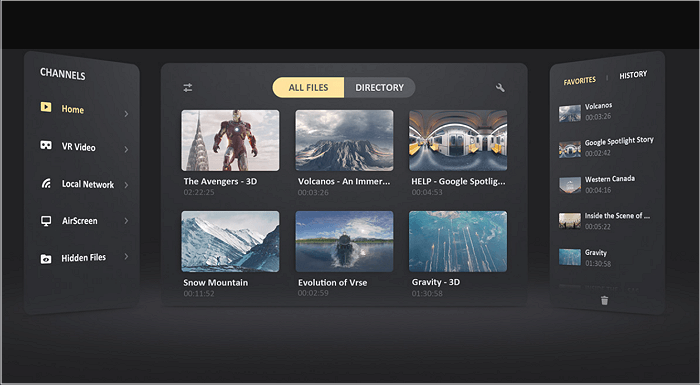
Task: Open the Snow Mountain video thumbnail
Action: [x=230, y=241]
